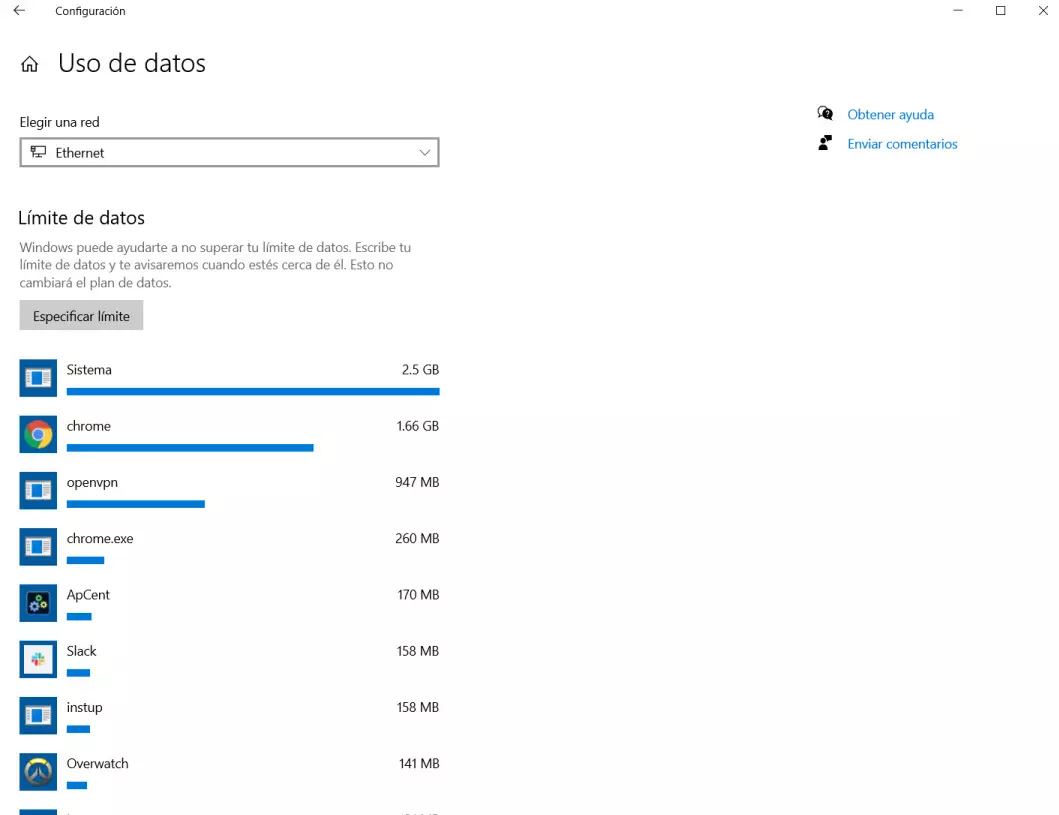
Task: Open the Obtener ayuda link
Action: (x=890, y=115)
